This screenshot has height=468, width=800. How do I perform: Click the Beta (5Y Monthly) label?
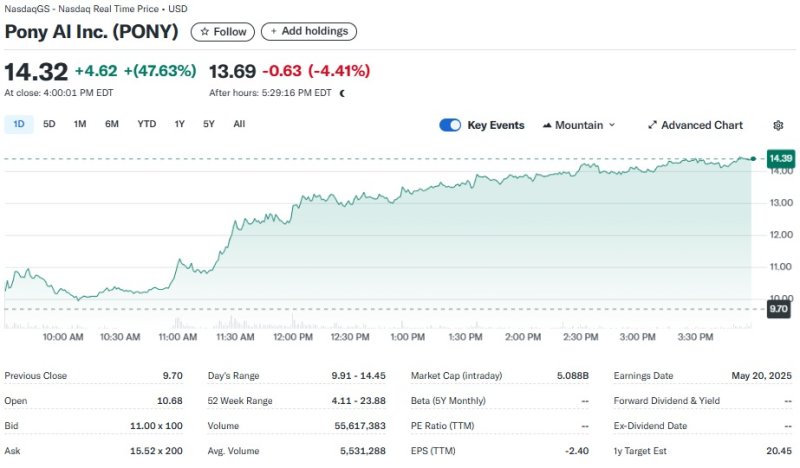click(x=448, y=401)
